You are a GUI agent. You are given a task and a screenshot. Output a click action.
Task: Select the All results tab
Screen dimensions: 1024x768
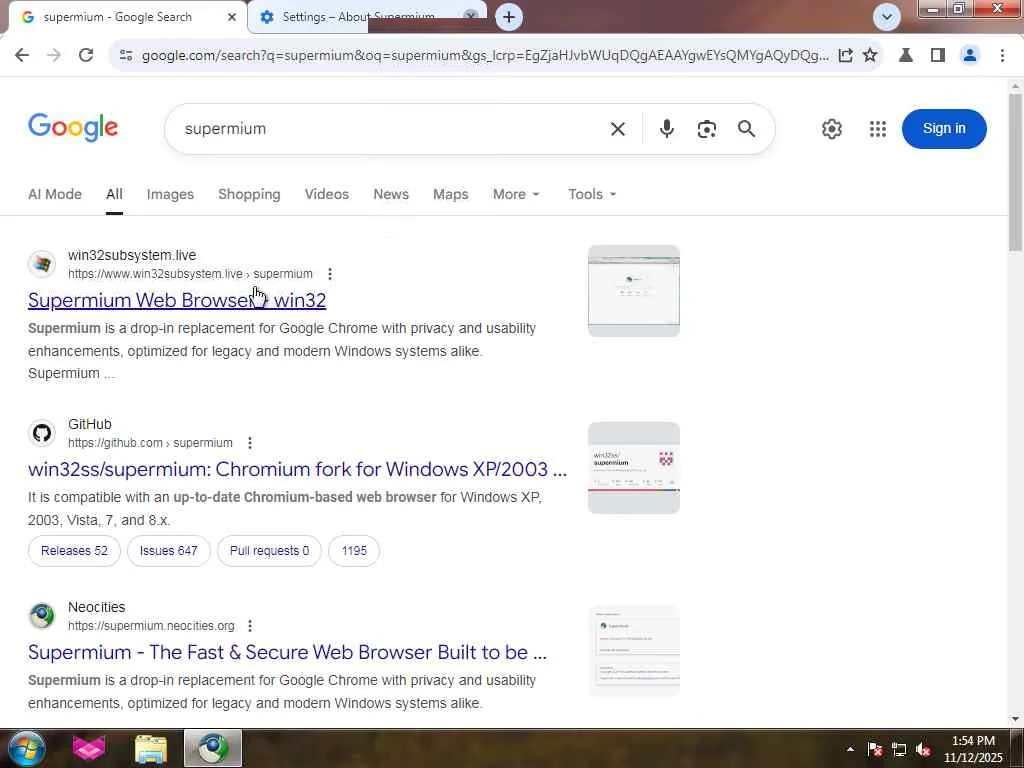point(114,194)
